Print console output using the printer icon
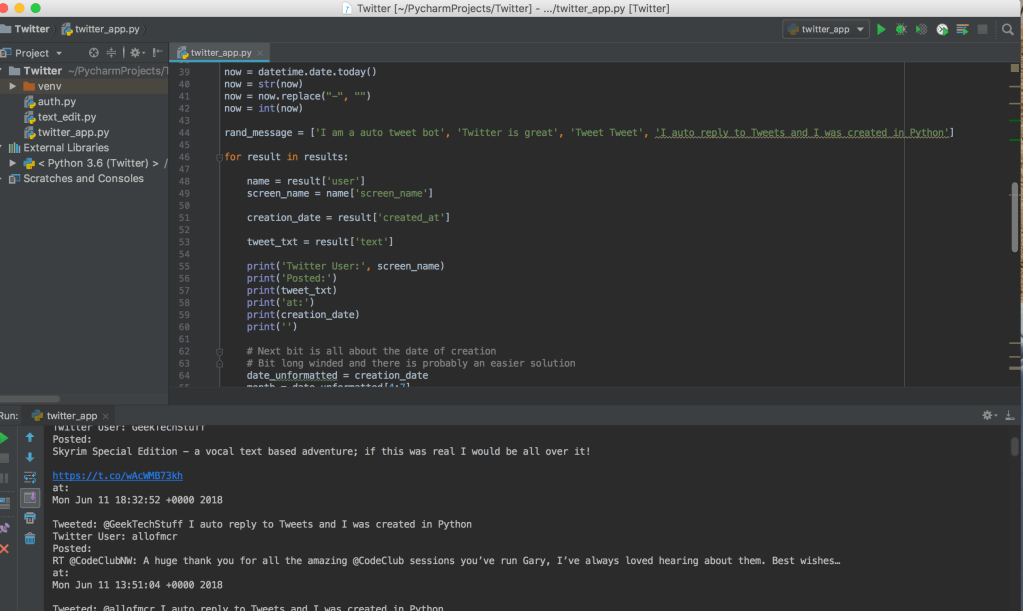 click(30, 517)
